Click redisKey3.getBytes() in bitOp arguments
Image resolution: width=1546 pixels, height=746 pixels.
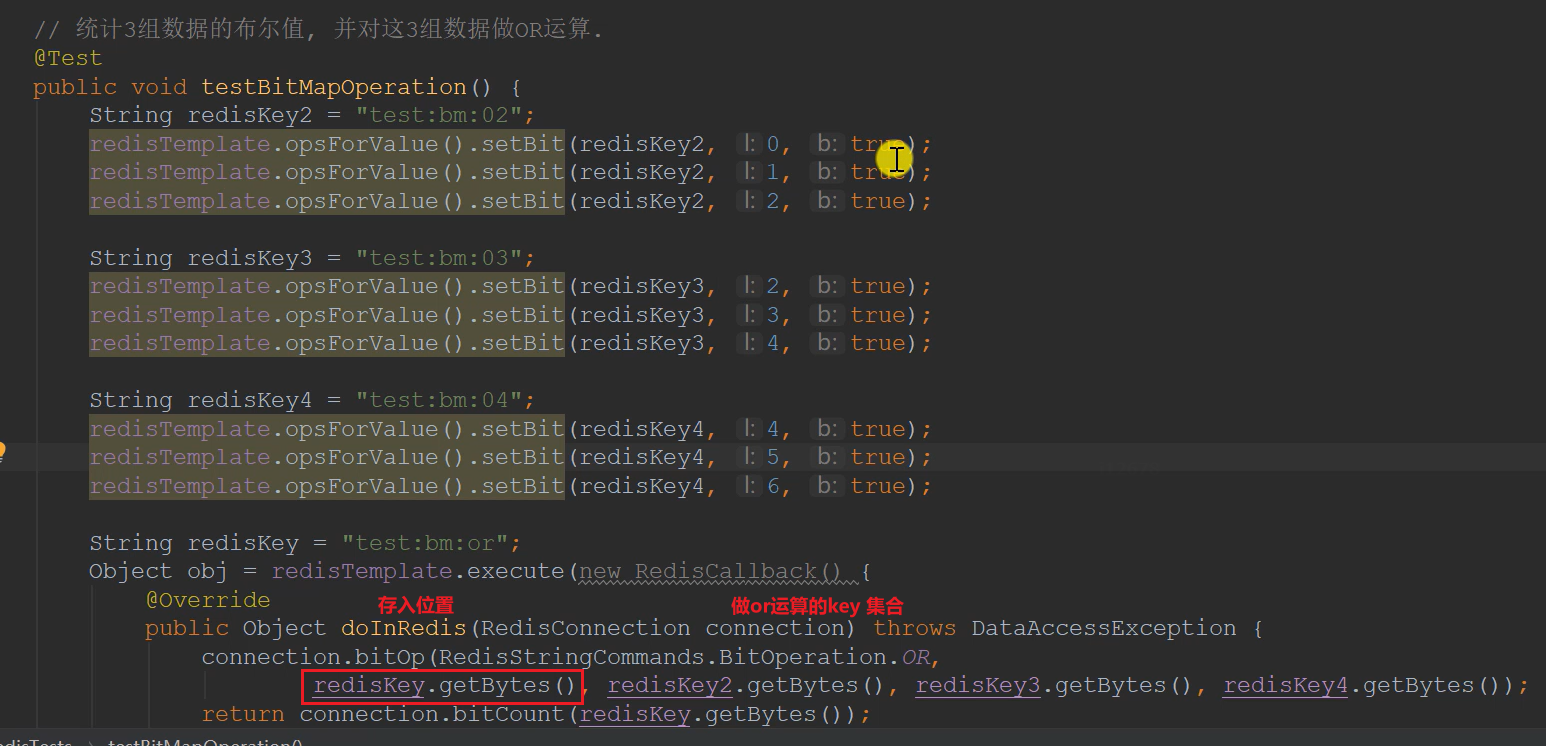[1055, 686]
